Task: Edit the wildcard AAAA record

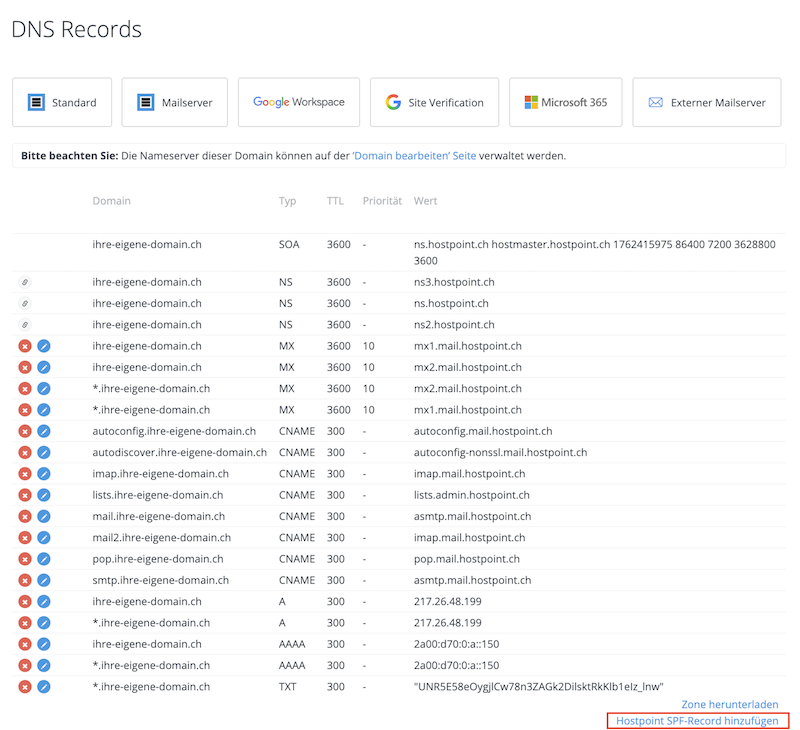Action: pos(44,665)
